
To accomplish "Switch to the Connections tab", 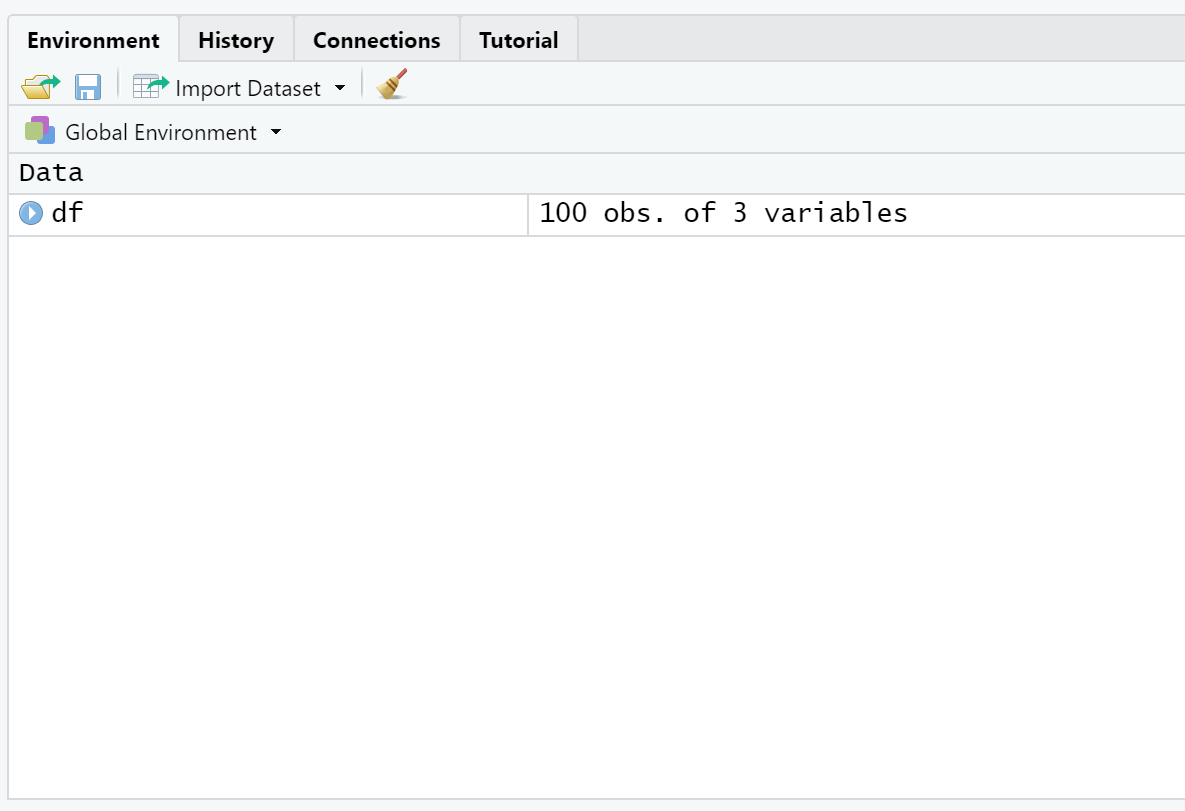I will (376, 39).
